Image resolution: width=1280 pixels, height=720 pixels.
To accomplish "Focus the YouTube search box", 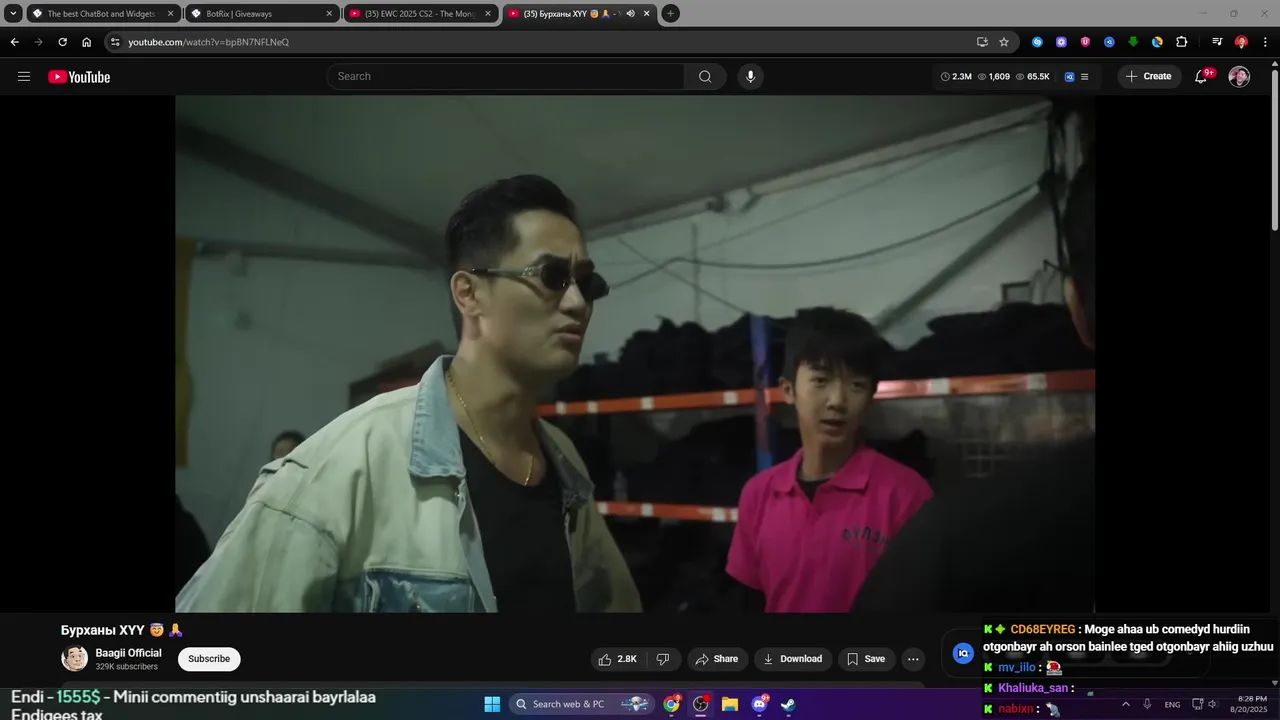I will tap(505, 77).
